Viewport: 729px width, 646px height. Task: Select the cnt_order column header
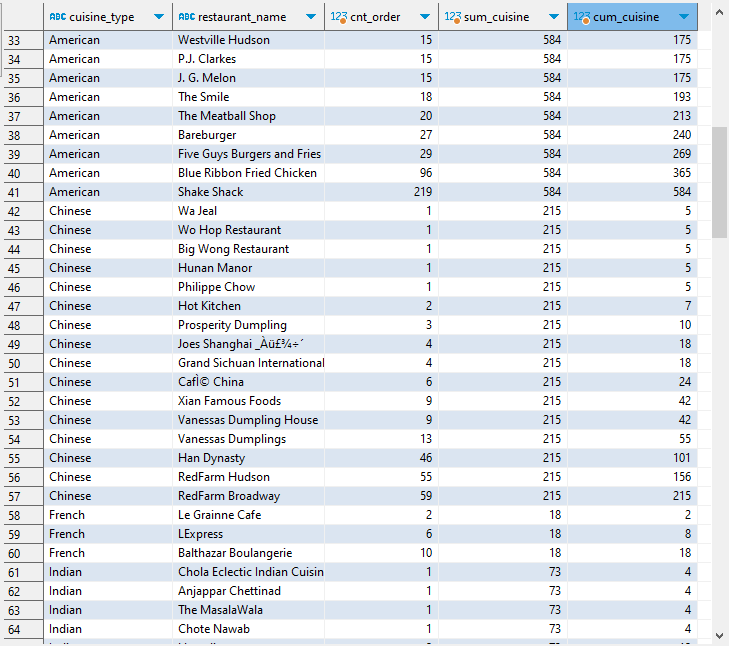381,17
